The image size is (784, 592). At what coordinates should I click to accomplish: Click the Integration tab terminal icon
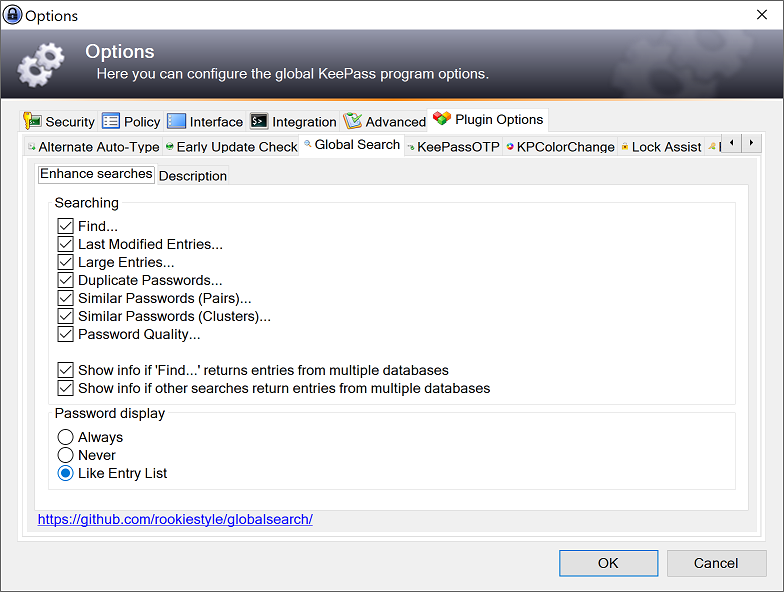point(258,121)
